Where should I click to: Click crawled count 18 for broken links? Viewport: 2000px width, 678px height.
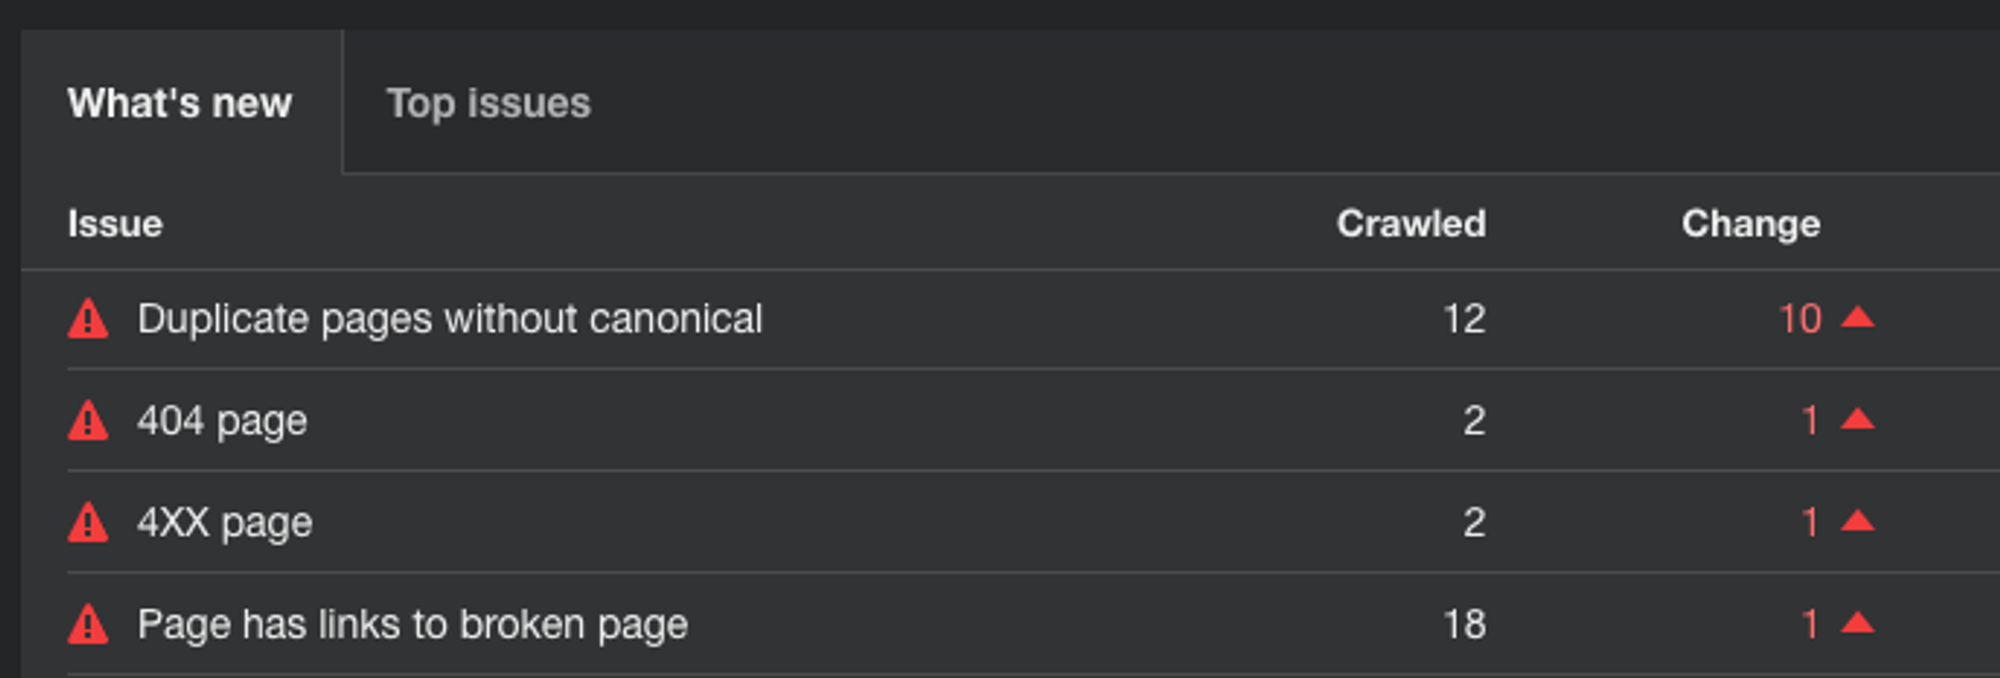(1464, 625)
